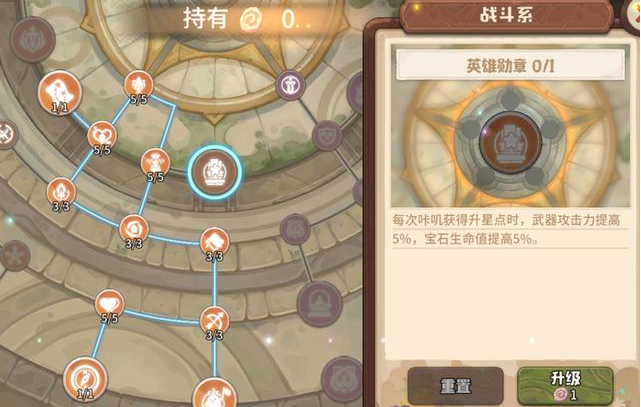641x407 pixels.
Task: Click the 升级 upgrade button
Action: coord(565,385)
